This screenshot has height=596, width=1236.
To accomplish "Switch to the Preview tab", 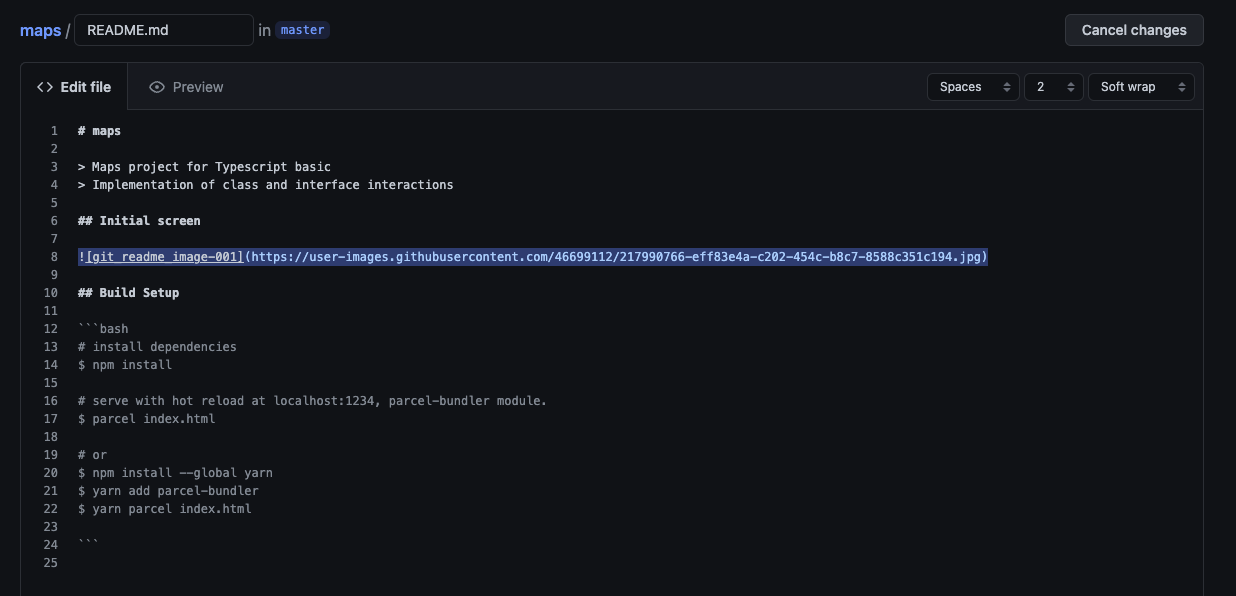I will tap(186, 87).
